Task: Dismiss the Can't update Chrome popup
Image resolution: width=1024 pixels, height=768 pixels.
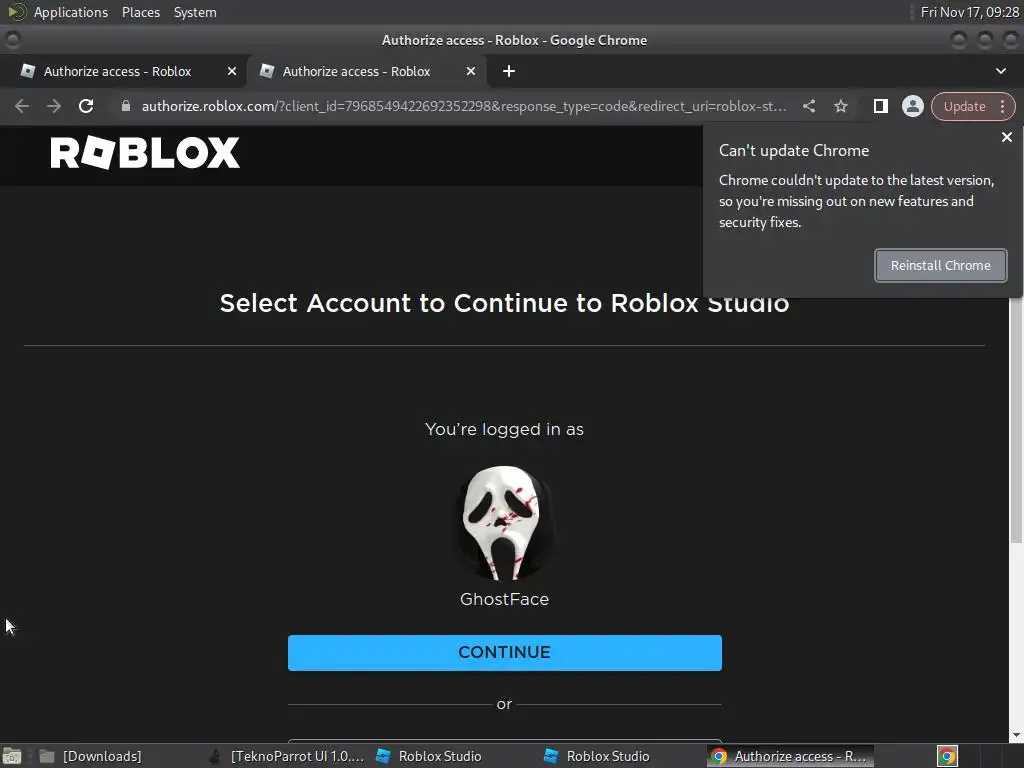Action: pyautogui.click(x=1006, y=137)
